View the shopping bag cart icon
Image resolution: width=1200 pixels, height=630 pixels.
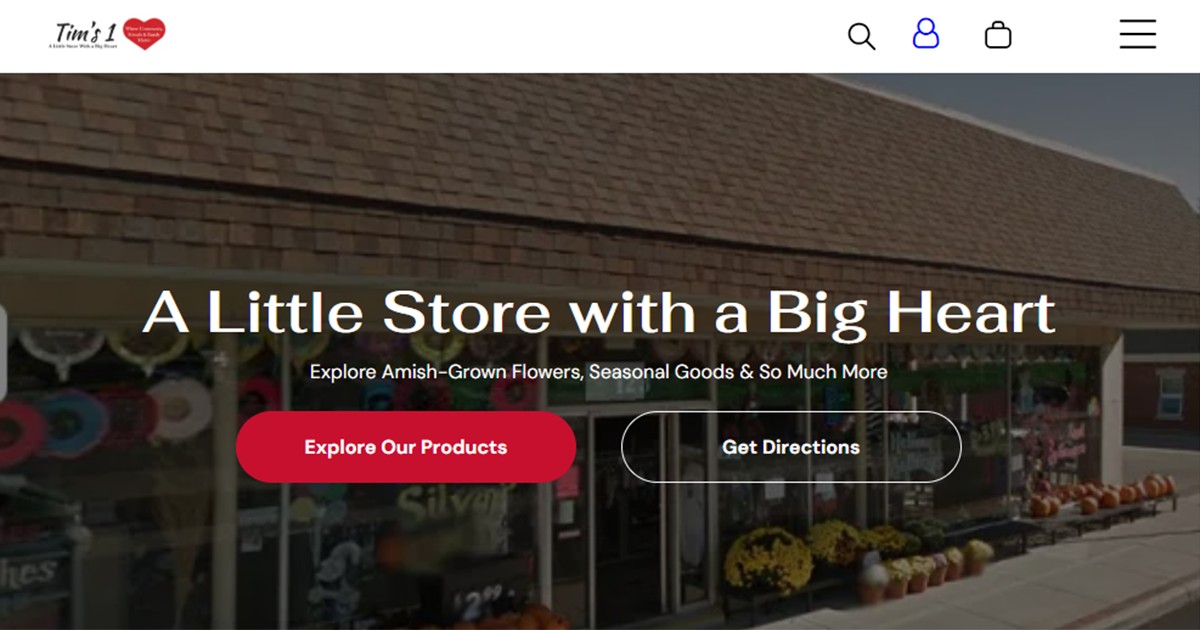(998, 35)
